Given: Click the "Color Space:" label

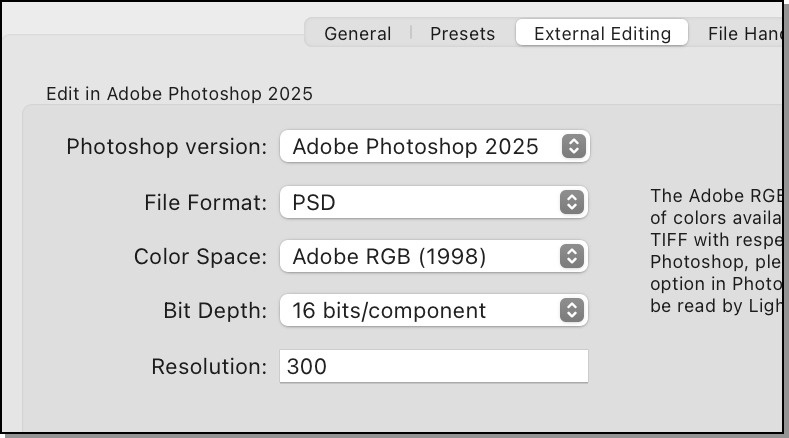Looking at the screenshot, I should point(200,257).
